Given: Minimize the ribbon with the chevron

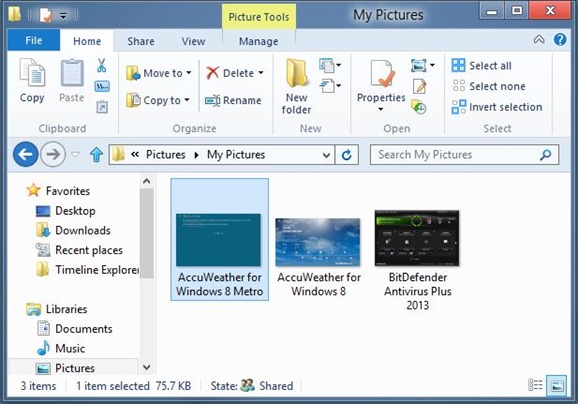Looking at the screenshot, I should pos(539,39).
